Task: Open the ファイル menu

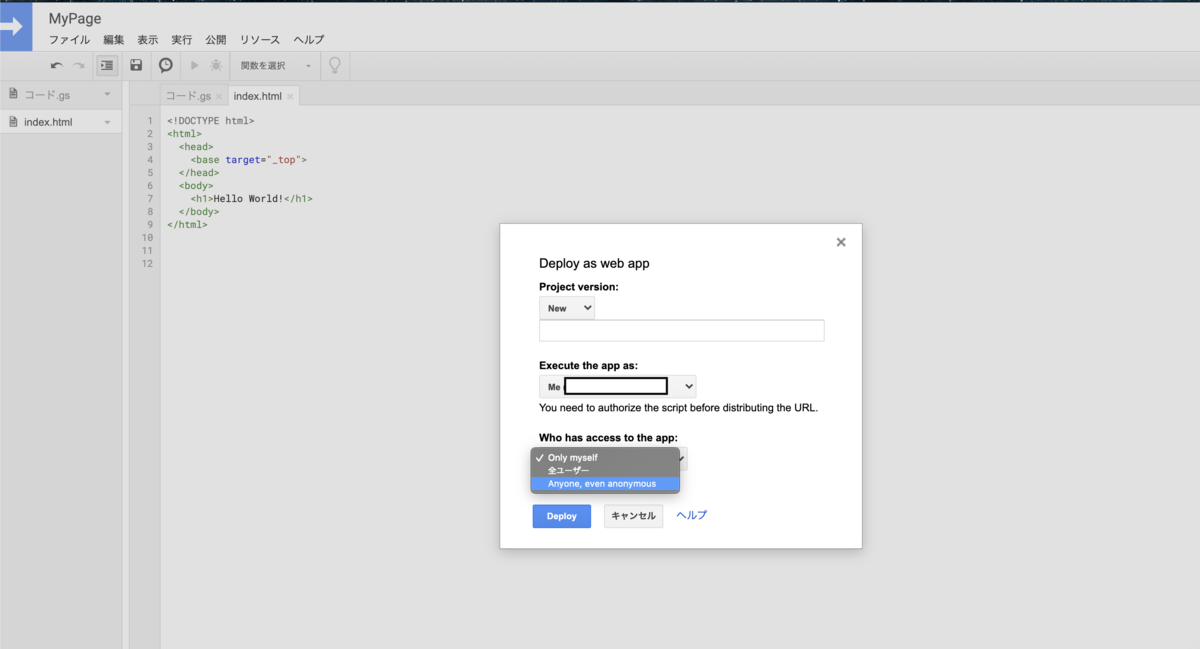Action: [69, 40]
